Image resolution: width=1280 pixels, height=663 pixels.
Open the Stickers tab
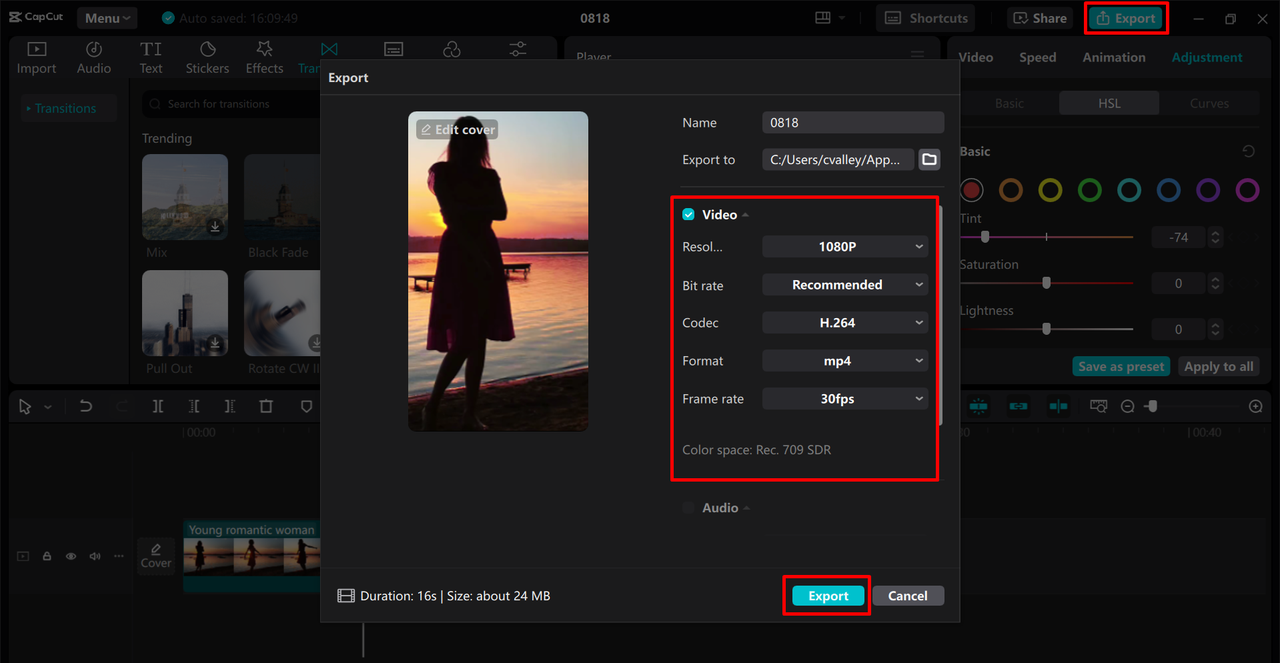207,58
